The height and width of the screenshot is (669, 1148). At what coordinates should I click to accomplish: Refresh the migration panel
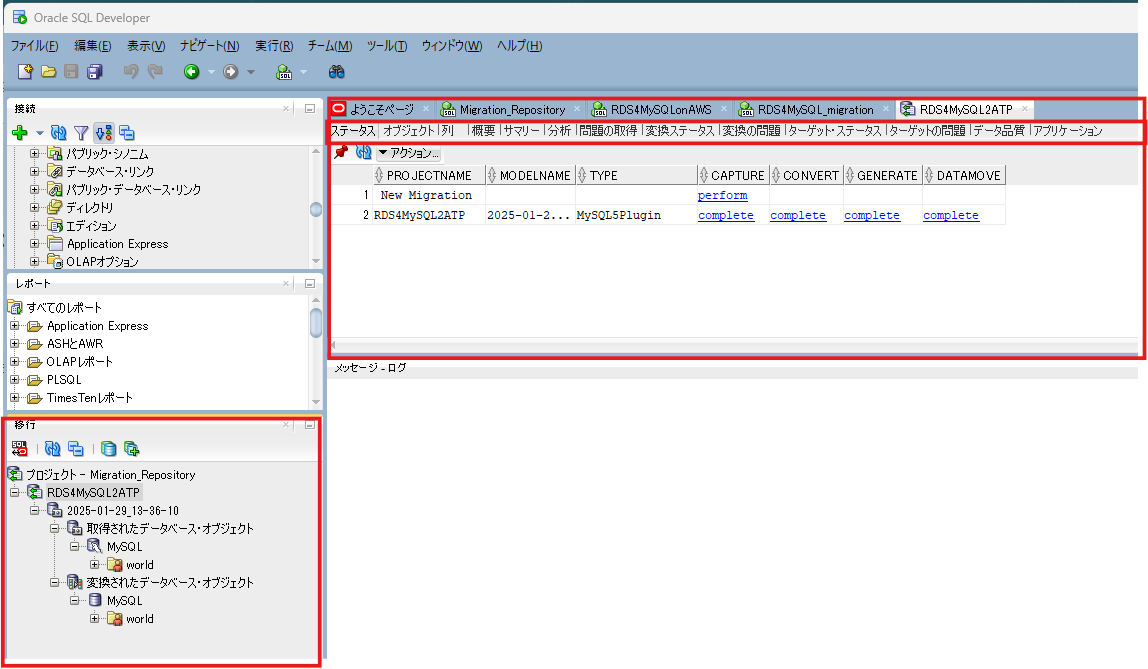pyautogui.click(x=53, y=449)
